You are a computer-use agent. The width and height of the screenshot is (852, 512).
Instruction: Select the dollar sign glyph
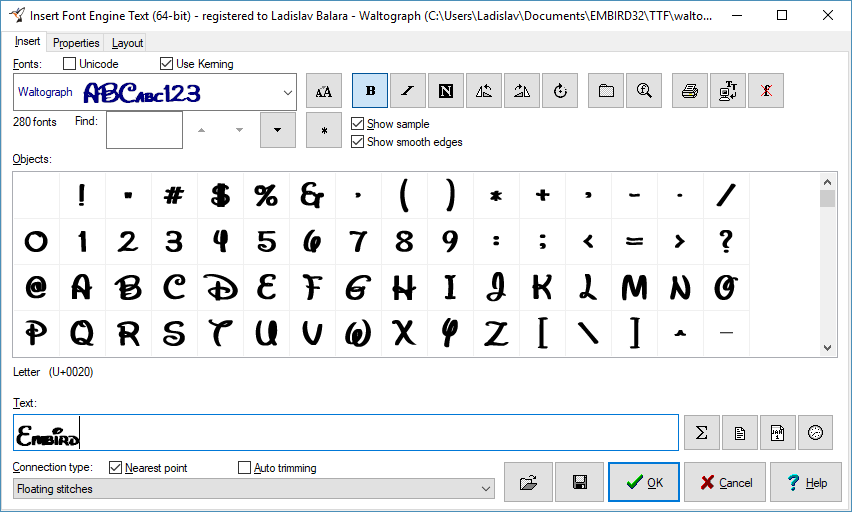coord(220,195)
